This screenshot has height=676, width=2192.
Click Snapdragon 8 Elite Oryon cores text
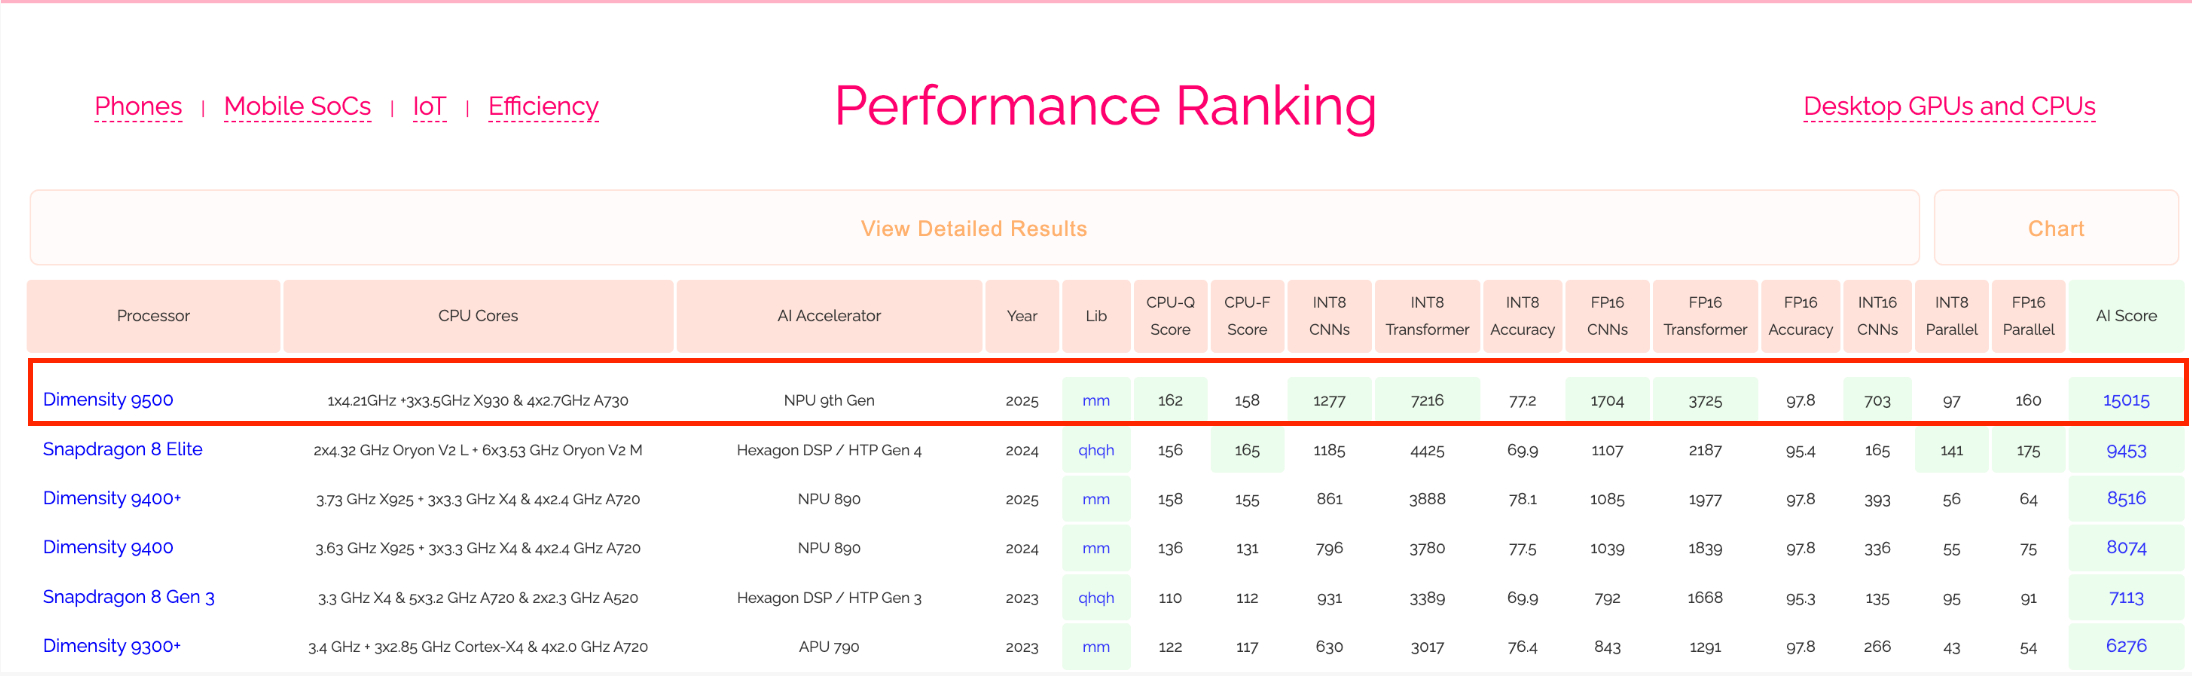coord(478,450)
